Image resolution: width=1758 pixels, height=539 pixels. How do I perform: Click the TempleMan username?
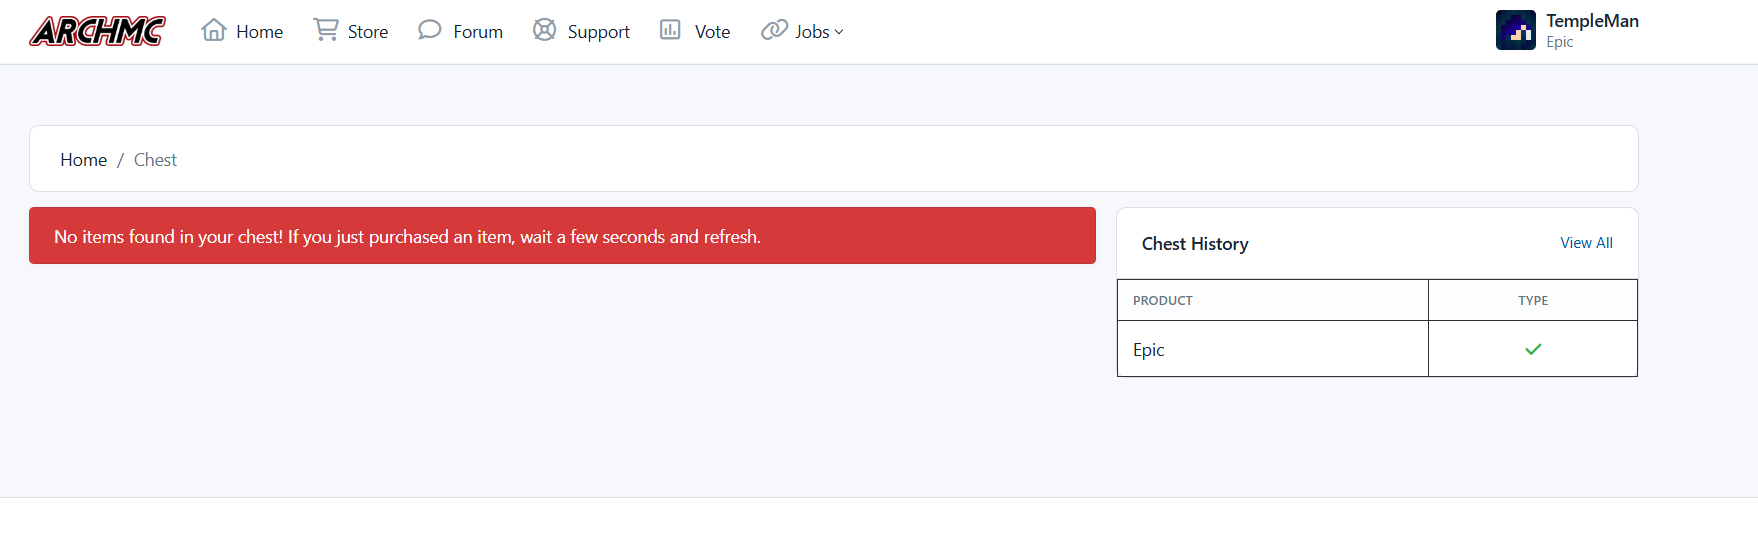[x=1592, y=21]
